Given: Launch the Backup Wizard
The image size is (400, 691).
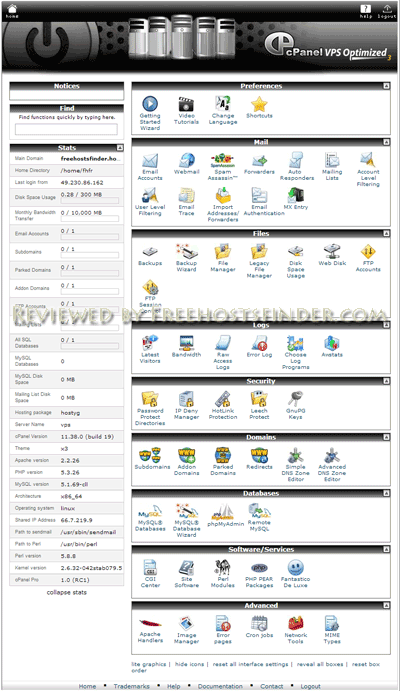Looking at the screenshot, I should pyautogui.click(x=186, y=258).
